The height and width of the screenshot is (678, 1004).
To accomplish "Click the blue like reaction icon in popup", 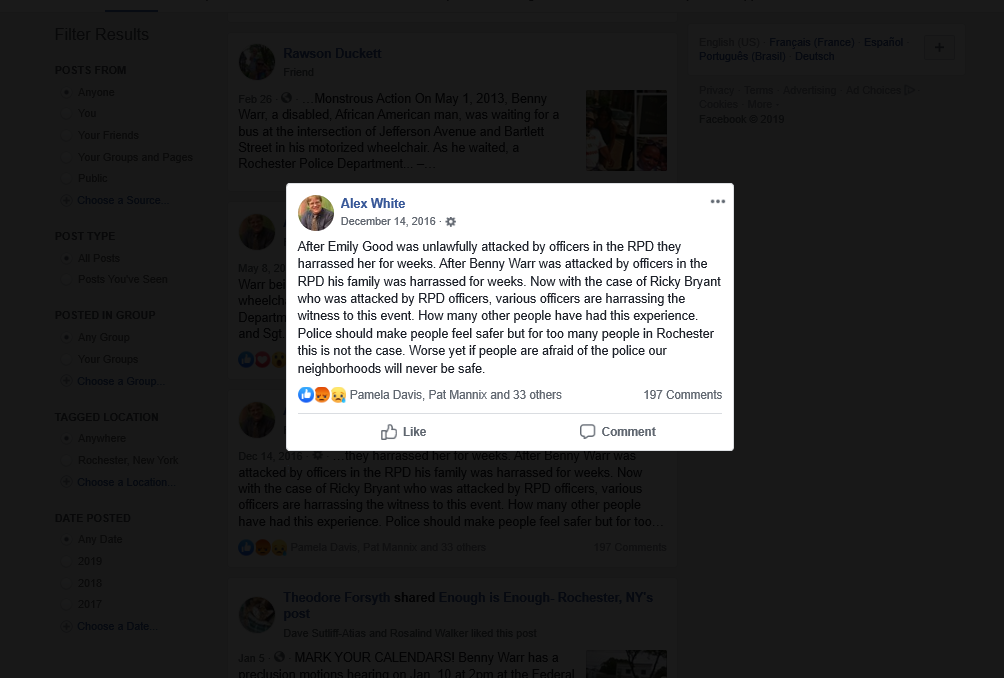I will [x=305, y=394].
